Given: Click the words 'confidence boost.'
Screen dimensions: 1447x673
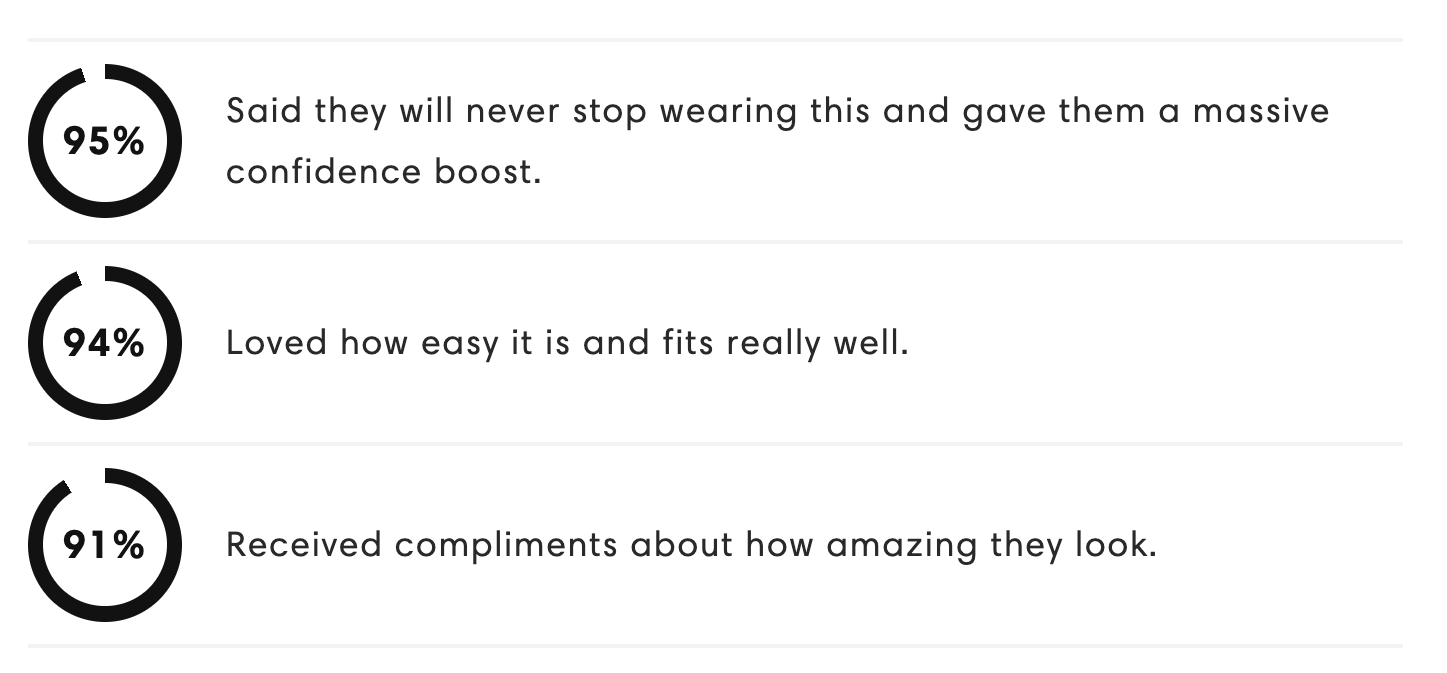Looking at the screenshot, I should tap(383, 172).
